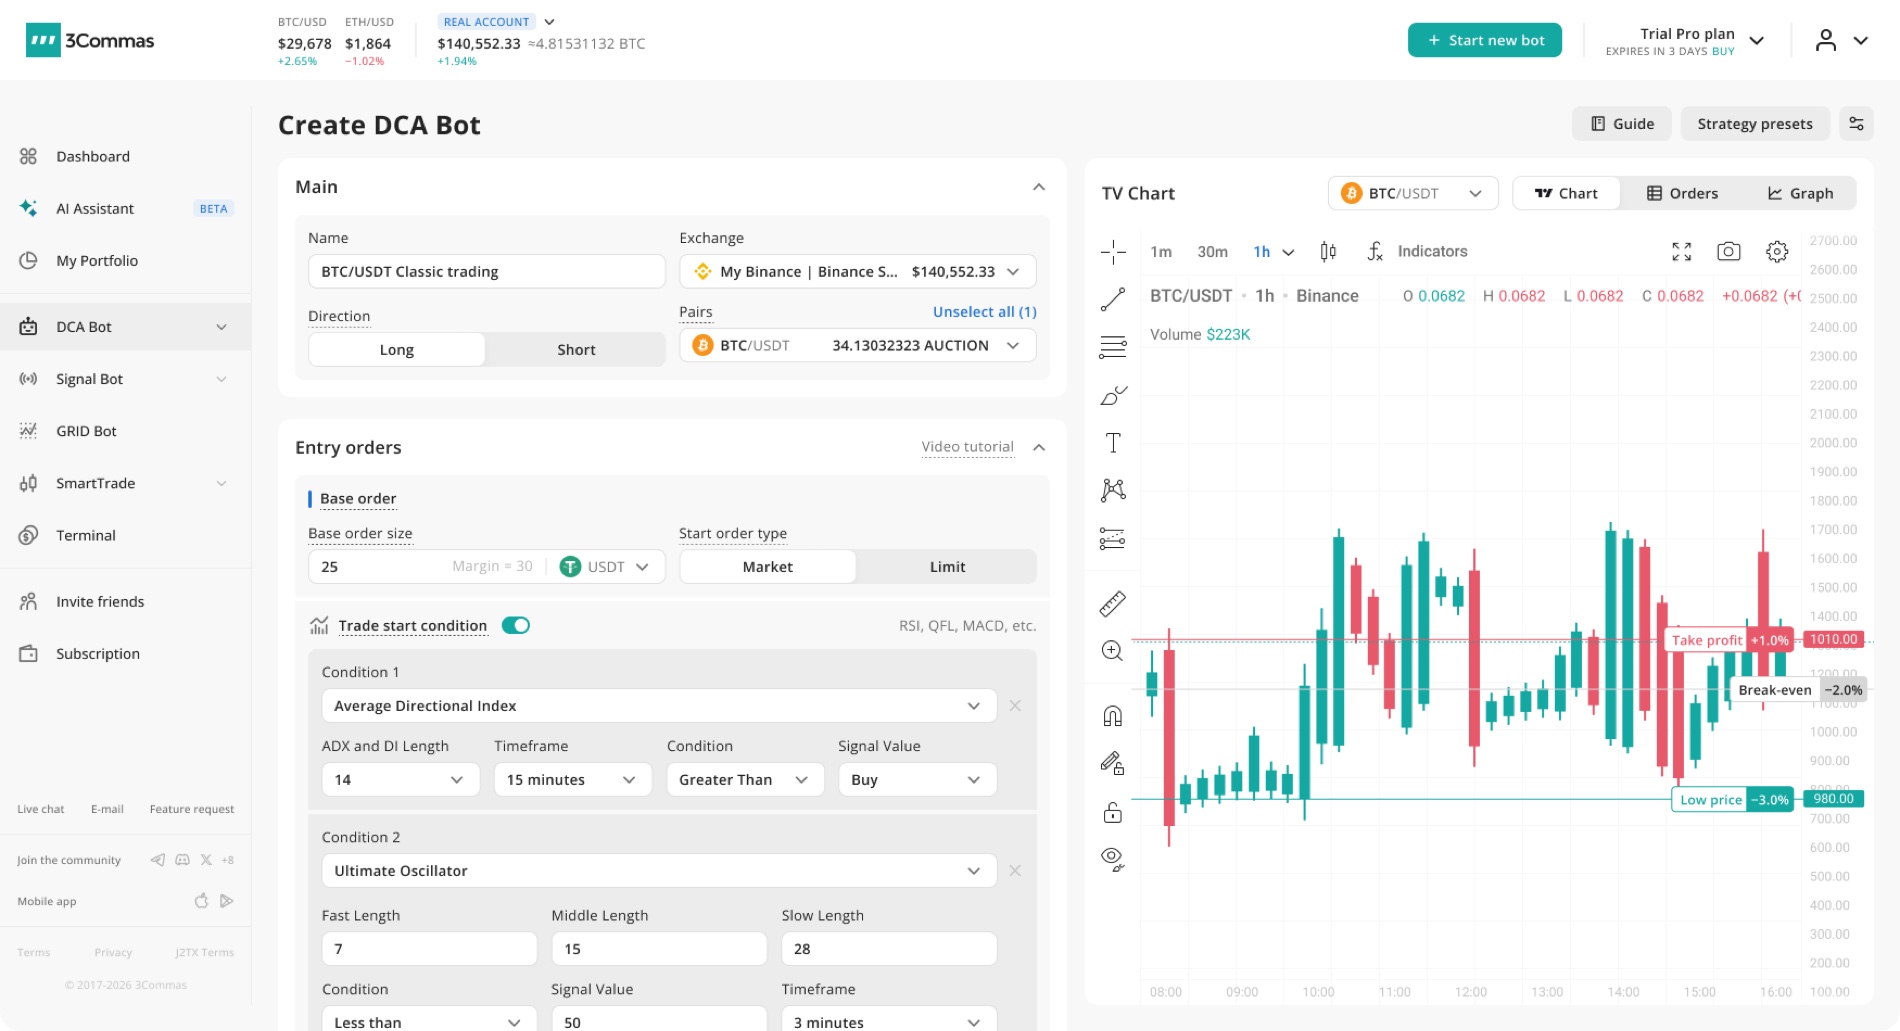Open the TV Chart BTC/USDT pair selector
Viewport: 1900px width, 1031px height.
(x=1413, y=193)
